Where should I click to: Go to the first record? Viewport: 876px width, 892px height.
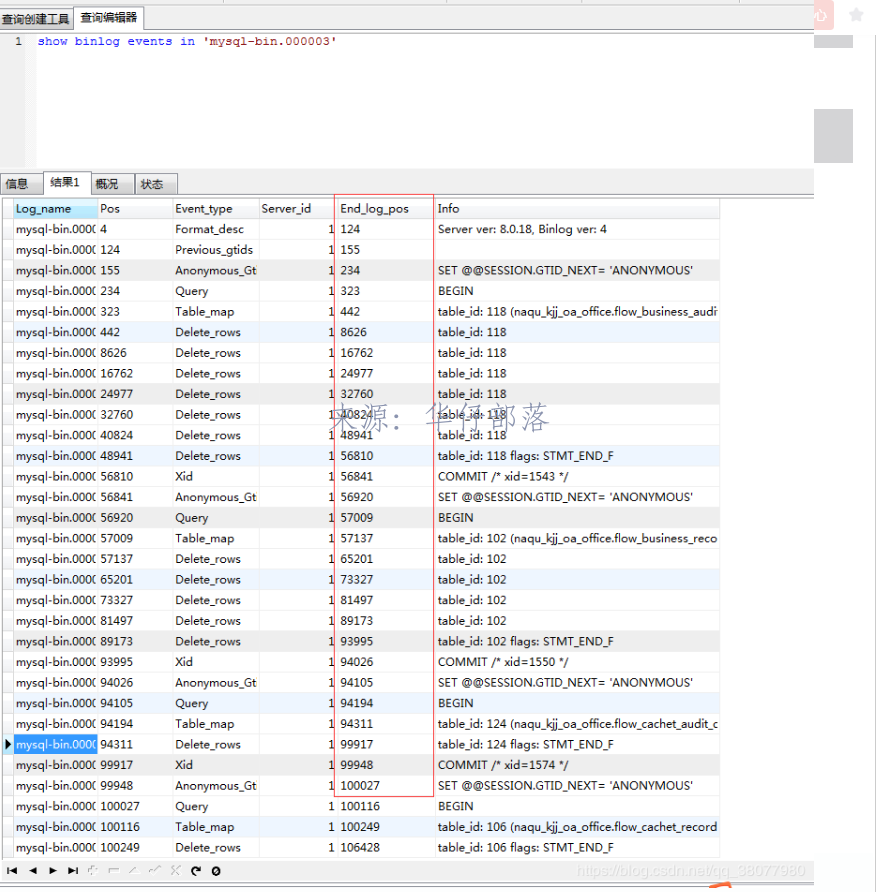pos(12,870)
